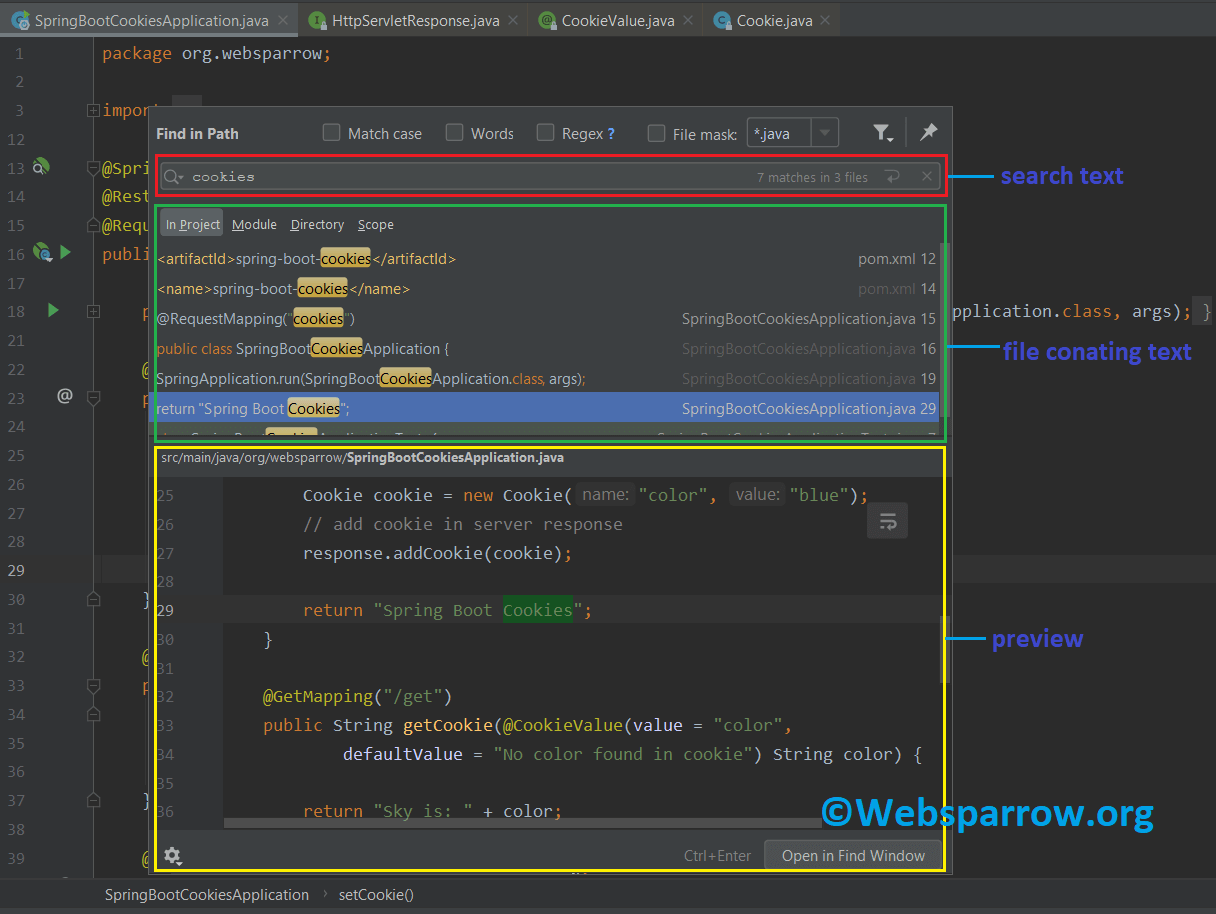
Task: Enable the Match case checkbox
Action: pyautogui.click(x=330, y=132)
